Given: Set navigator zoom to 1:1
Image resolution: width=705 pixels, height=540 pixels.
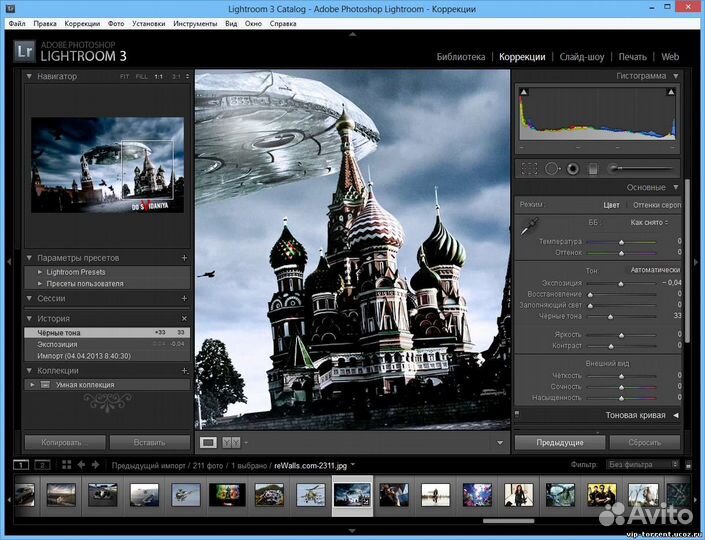Looking at the screenshot, I should pyautogui.click(x=159, y=77).
